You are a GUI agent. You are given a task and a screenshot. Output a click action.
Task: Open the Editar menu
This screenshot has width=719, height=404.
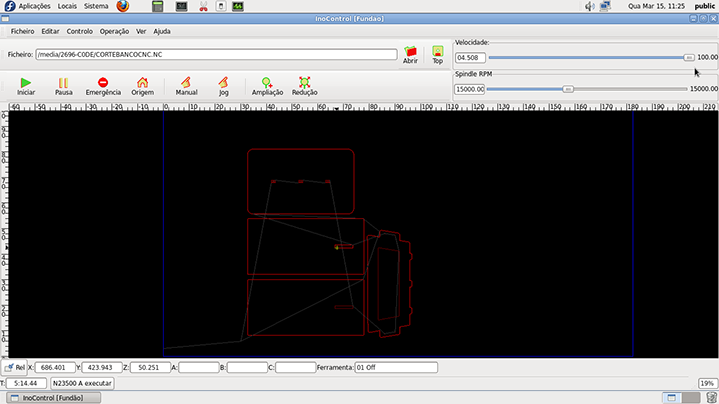50,31
